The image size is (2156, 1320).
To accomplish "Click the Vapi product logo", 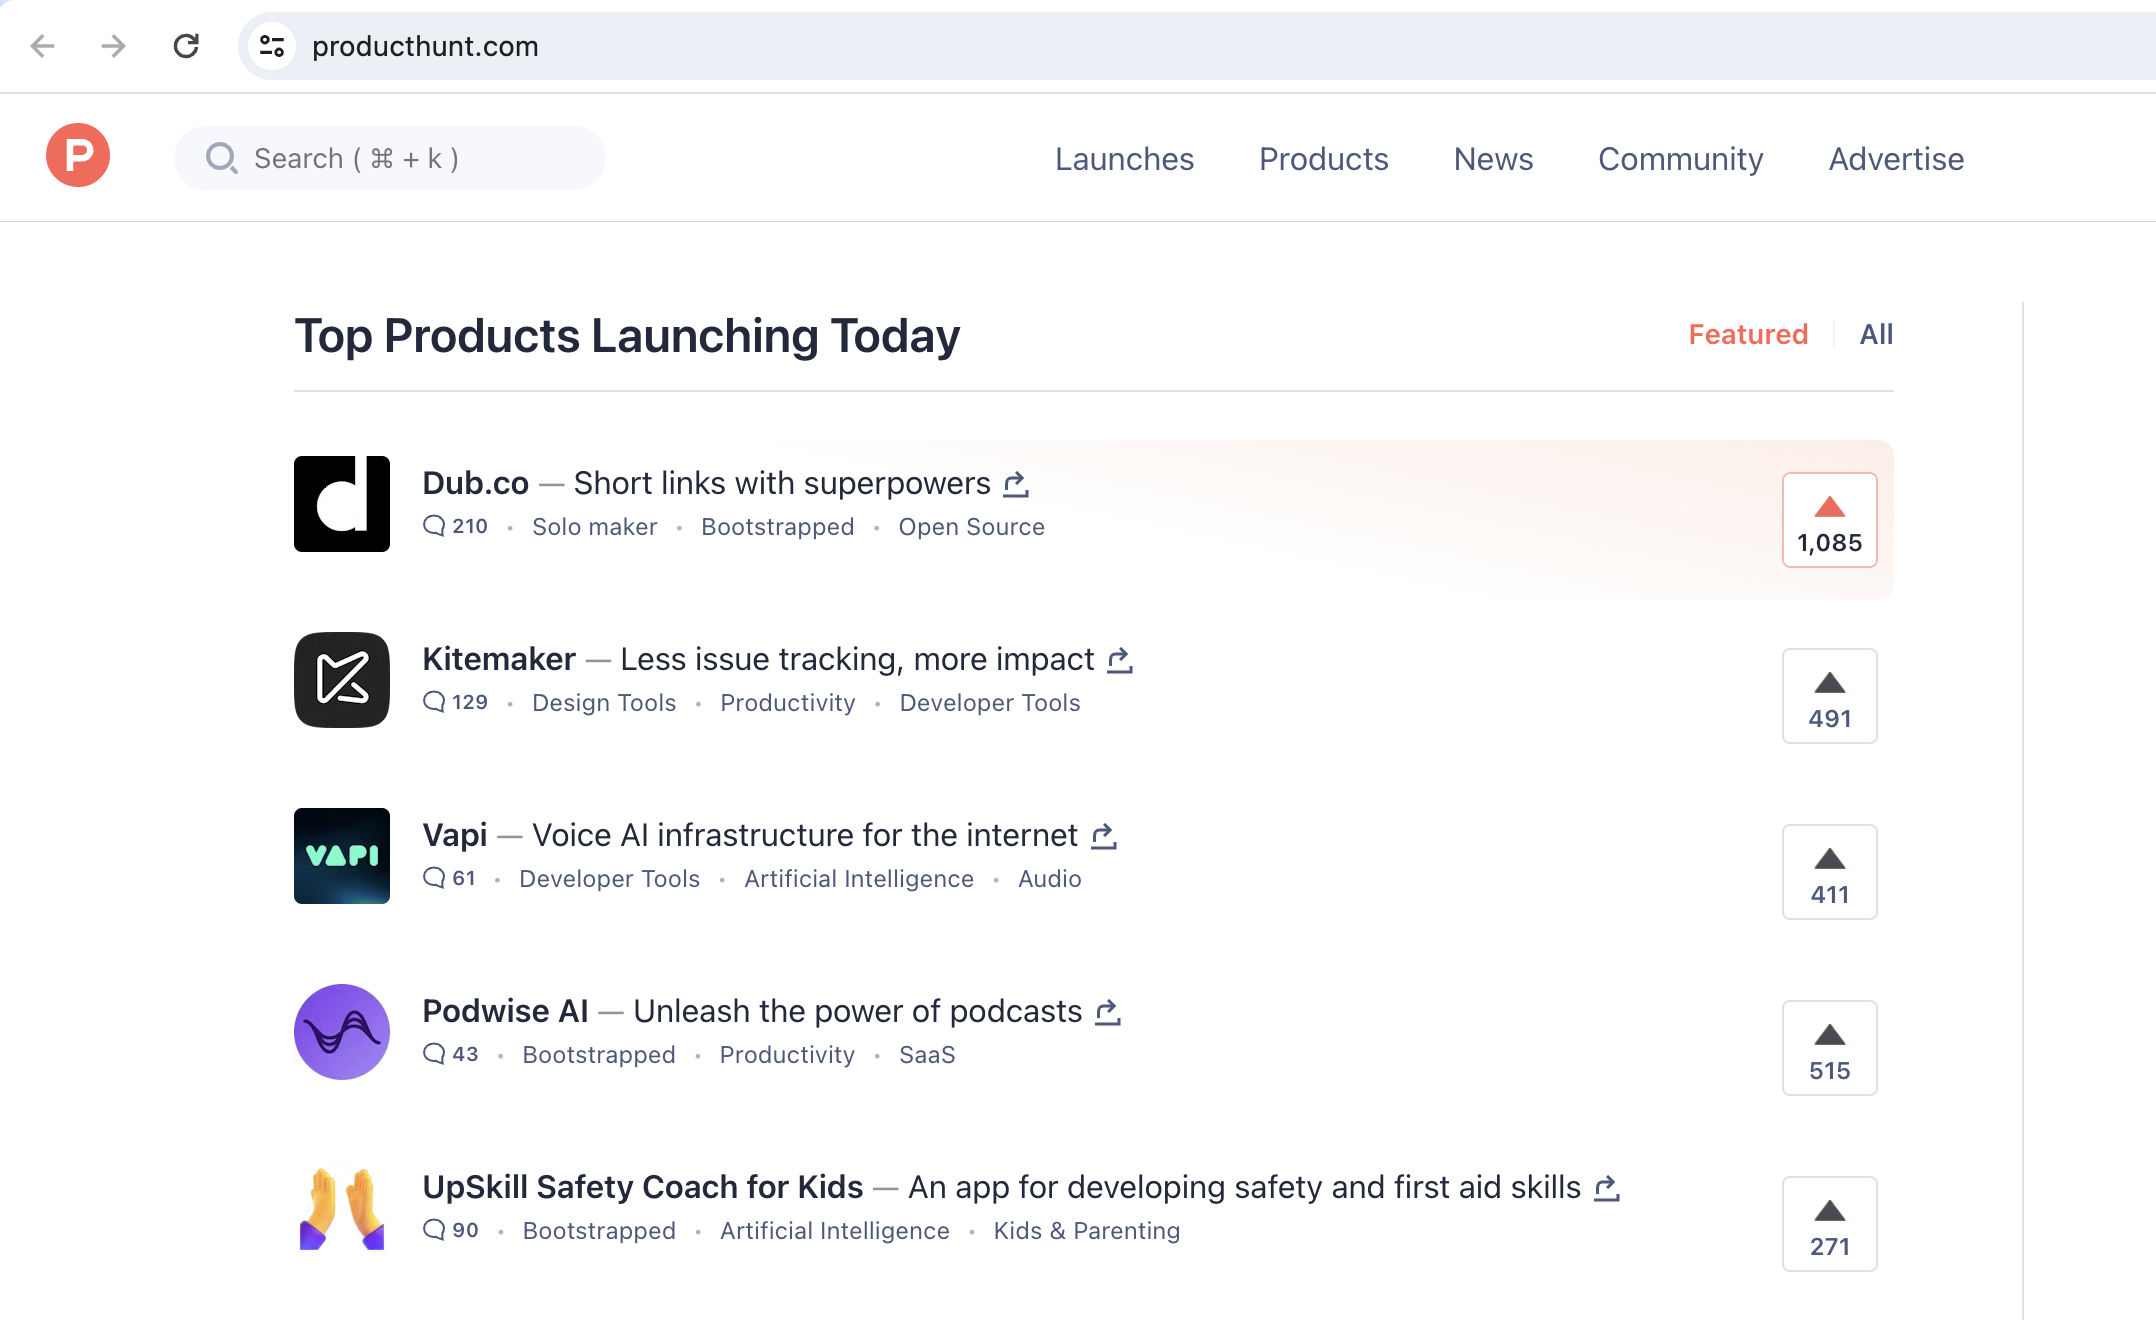I will pos(342,856).
